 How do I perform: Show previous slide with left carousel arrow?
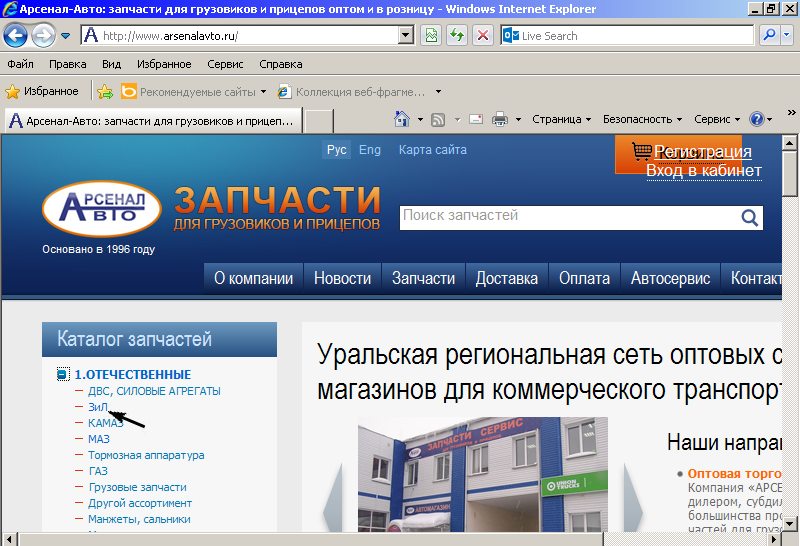333,498
